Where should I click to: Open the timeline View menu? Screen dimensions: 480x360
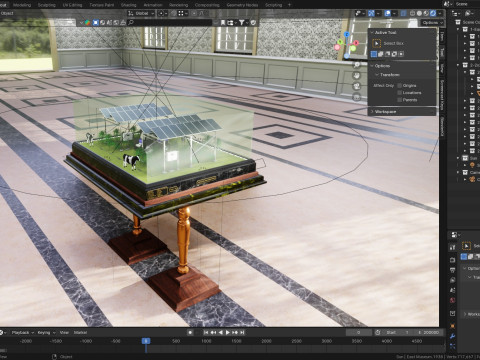point(64,332)
